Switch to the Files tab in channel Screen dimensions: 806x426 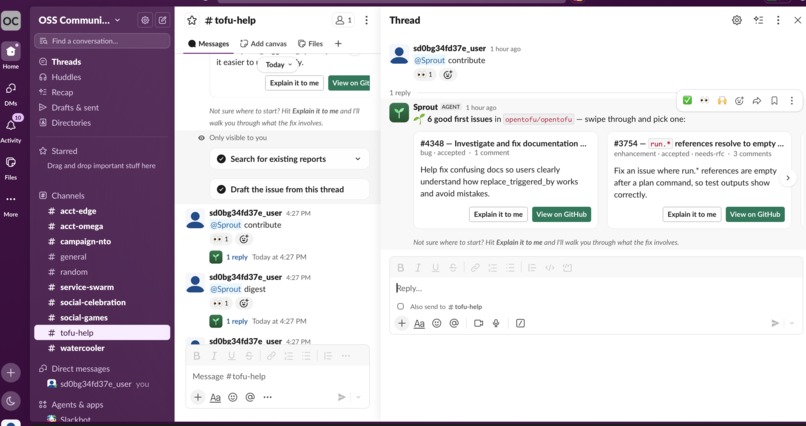[310, 44]
